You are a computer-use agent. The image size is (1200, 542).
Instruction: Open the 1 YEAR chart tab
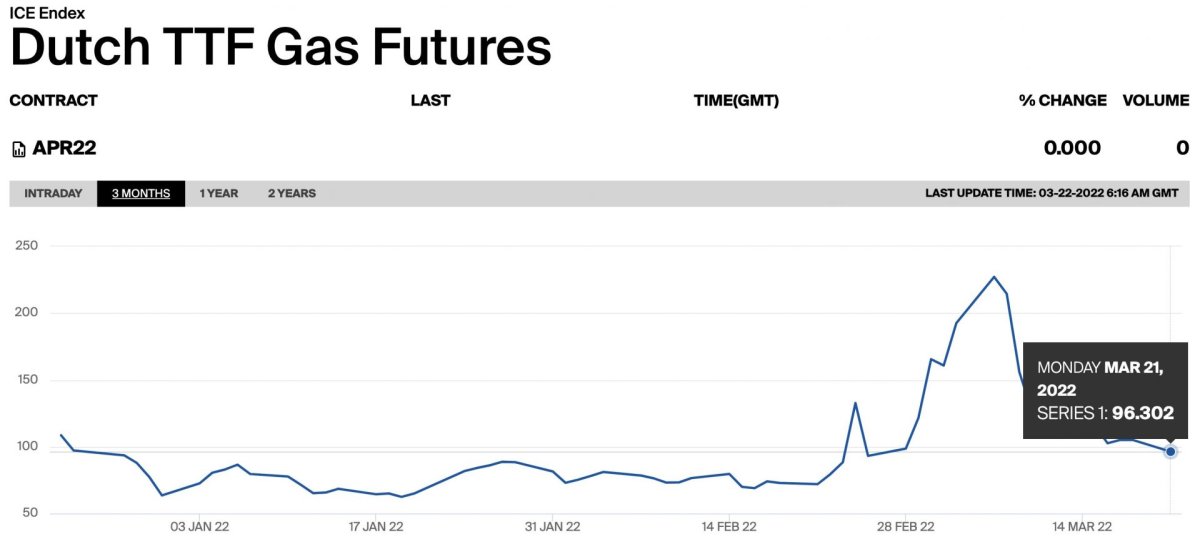[218, 193]
